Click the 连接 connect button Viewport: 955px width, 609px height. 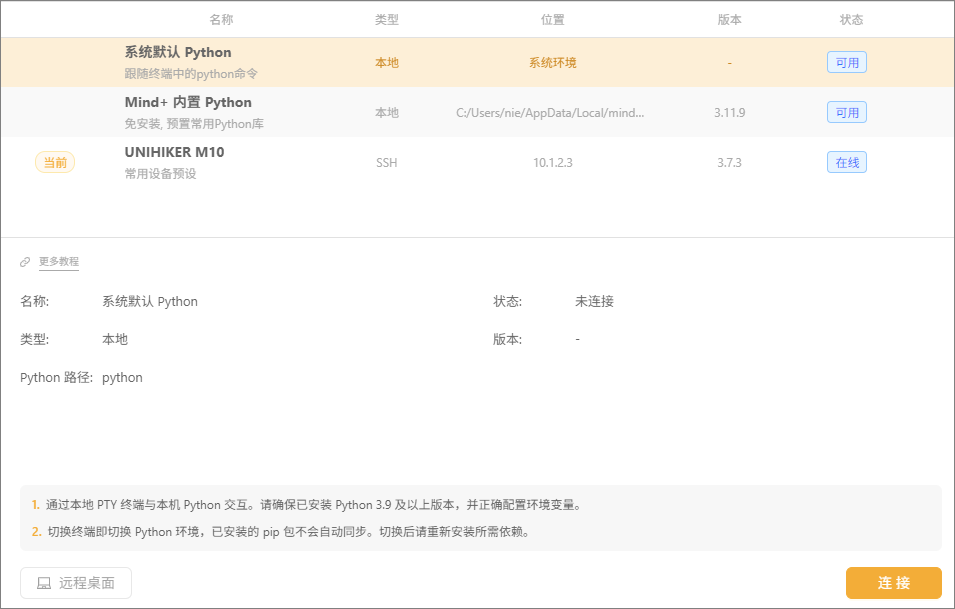tap(893, 583)
